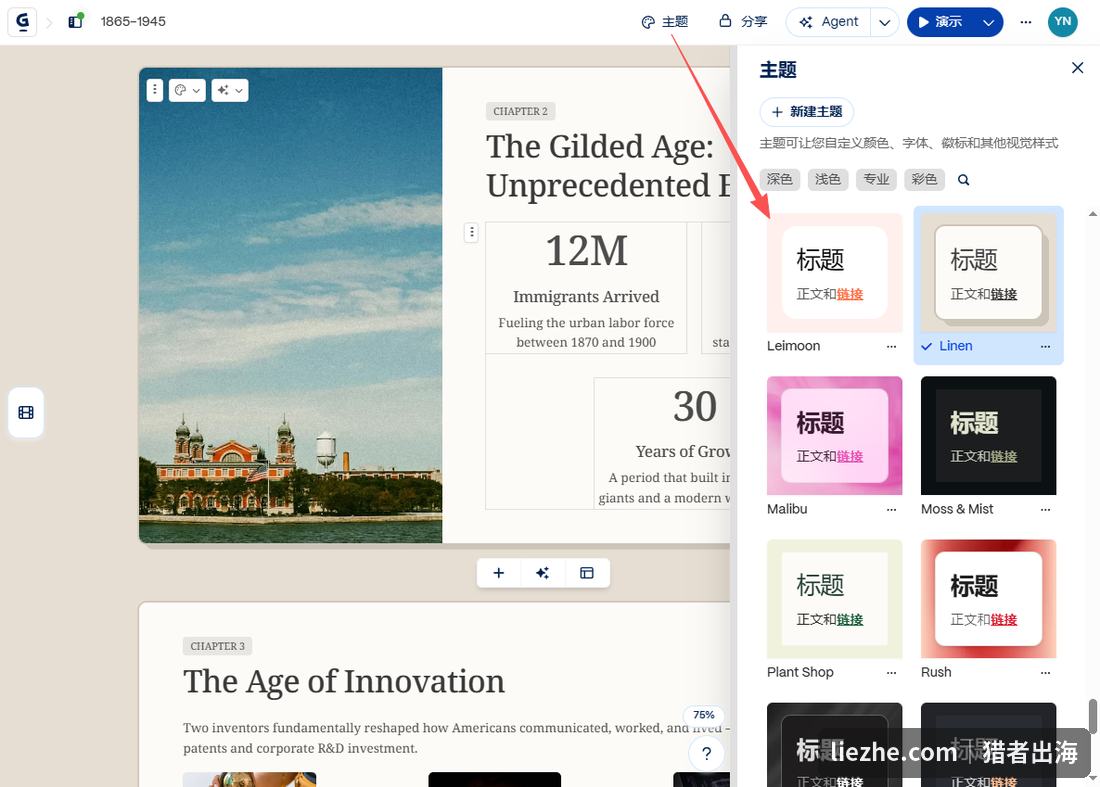Start the 演示 presentation
Screen dimensions: 1100x787
click(941, 22)
